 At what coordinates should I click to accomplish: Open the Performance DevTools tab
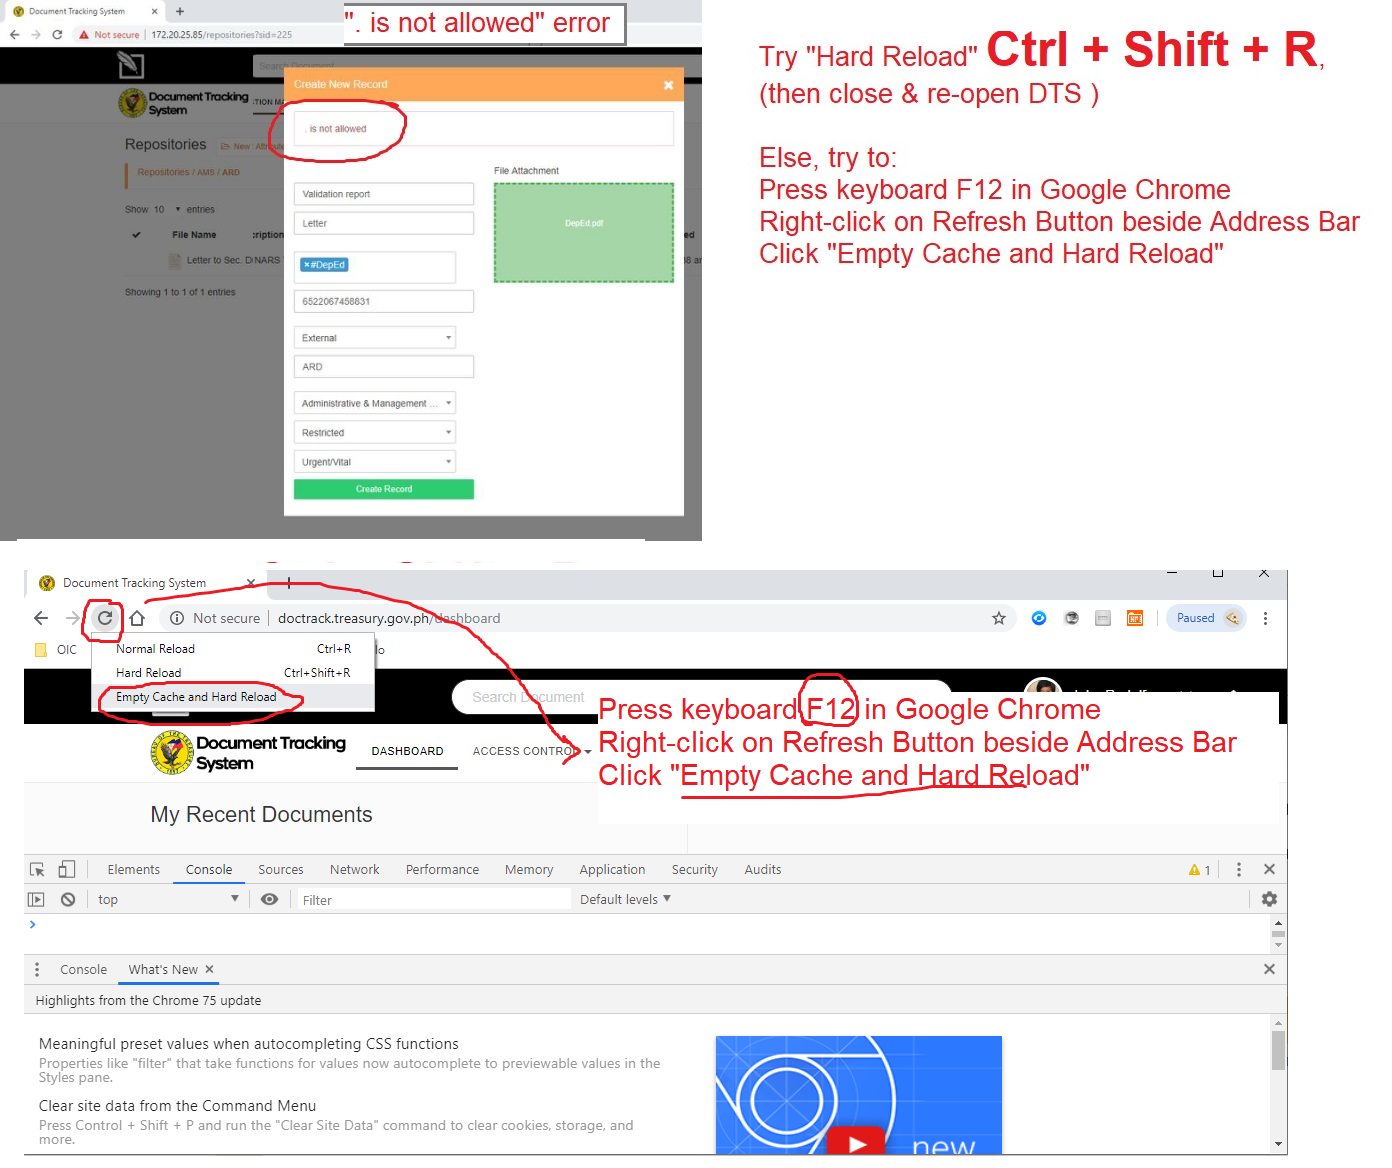click(x=442, y=869)
